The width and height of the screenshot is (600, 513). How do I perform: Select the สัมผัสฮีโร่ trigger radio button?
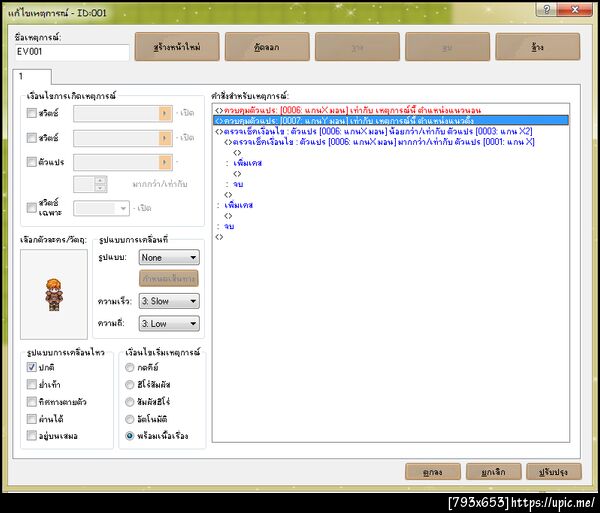tap(130, 402)
